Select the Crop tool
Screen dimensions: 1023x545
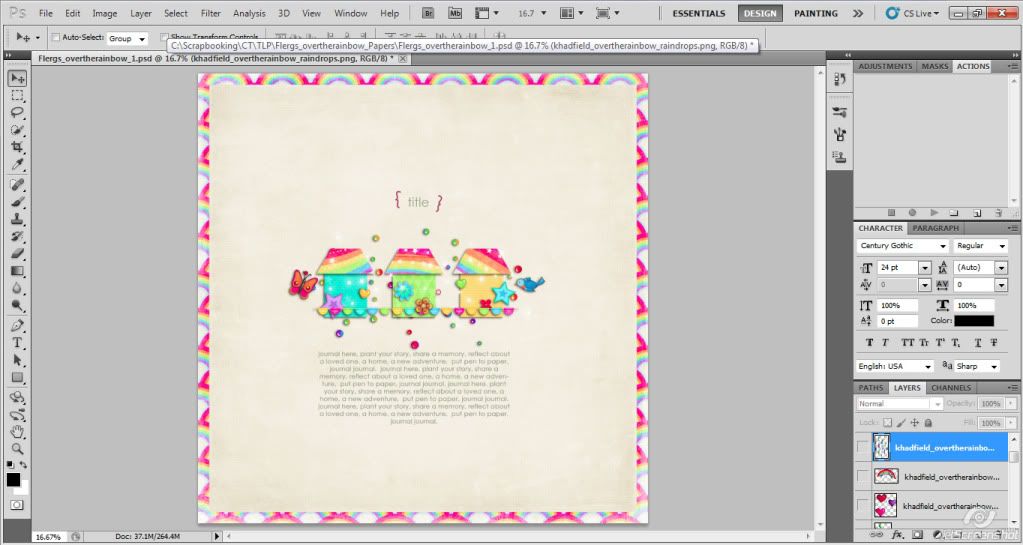tap(17, 146)
